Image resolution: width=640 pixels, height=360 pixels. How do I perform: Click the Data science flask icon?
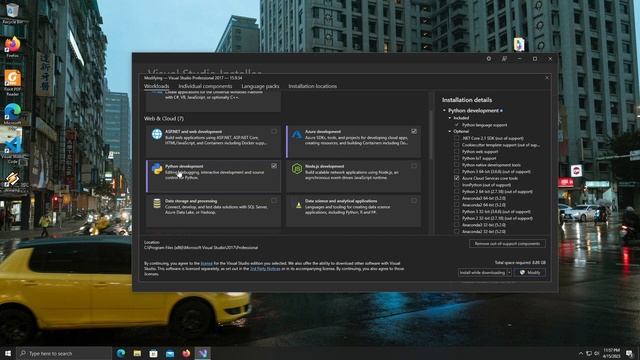[x=298, y=205]
